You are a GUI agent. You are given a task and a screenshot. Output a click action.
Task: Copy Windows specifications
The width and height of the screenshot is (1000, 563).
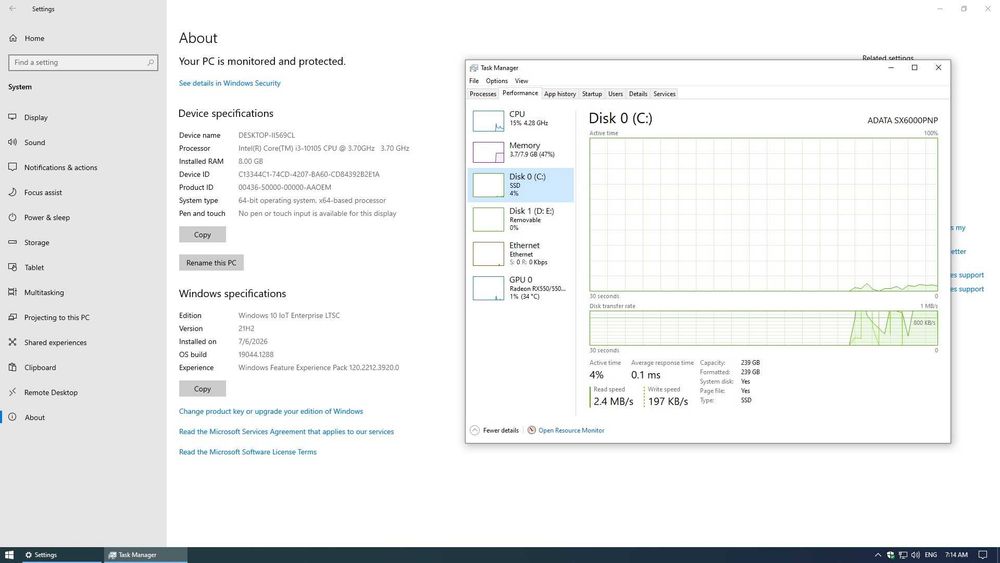[x=202, y=389]
